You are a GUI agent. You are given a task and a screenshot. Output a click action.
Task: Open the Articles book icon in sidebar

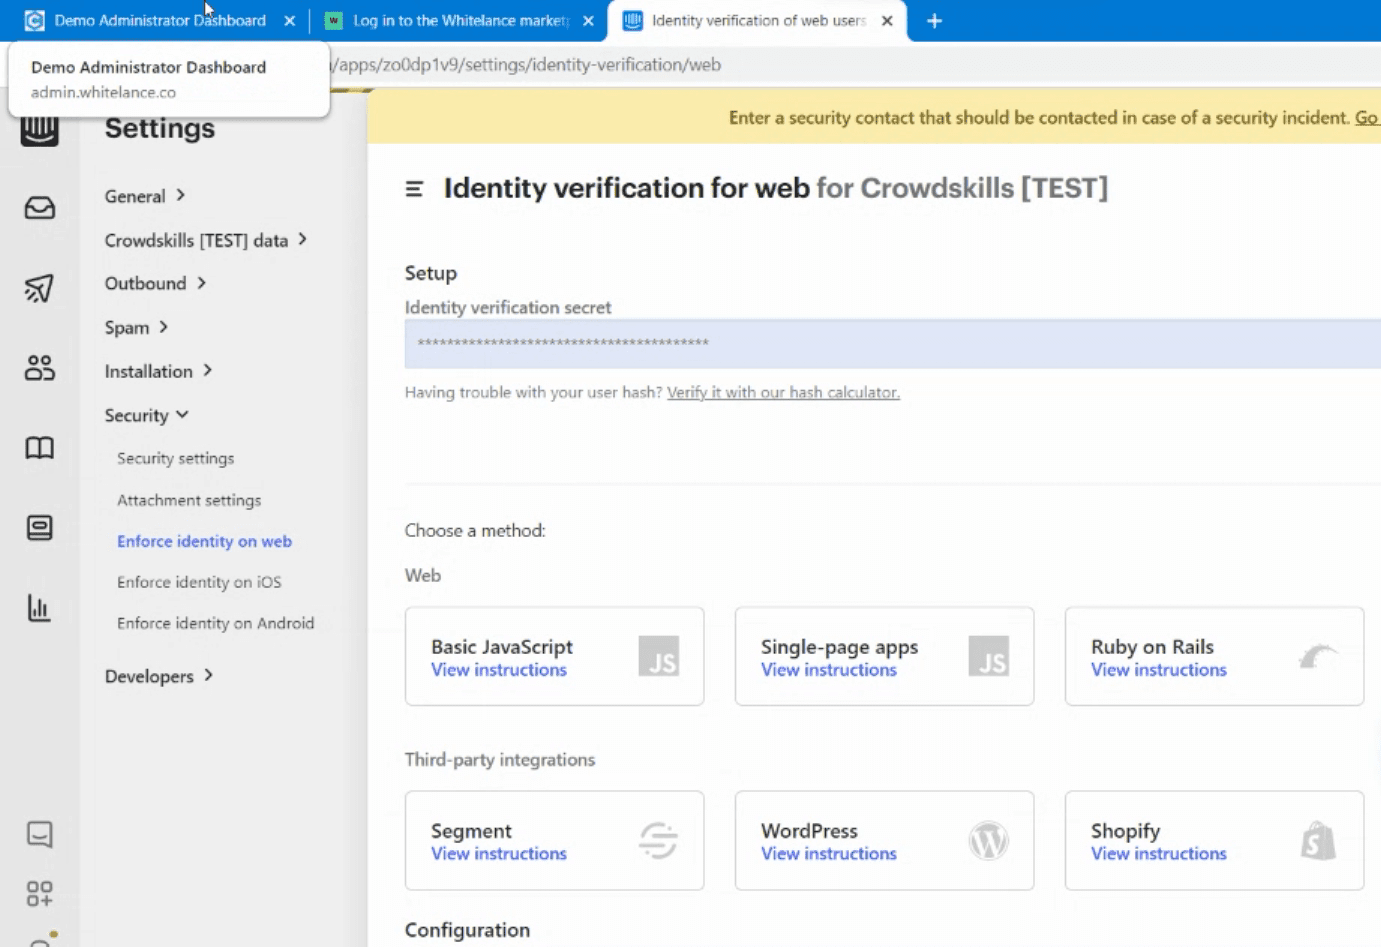[x=40, y=448]
